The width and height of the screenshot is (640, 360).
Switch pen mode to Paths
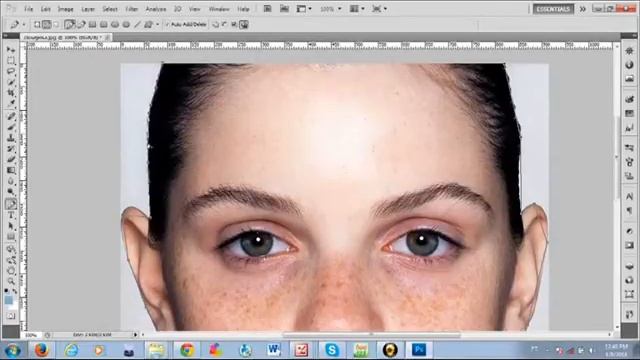click(x=47, y=24)
